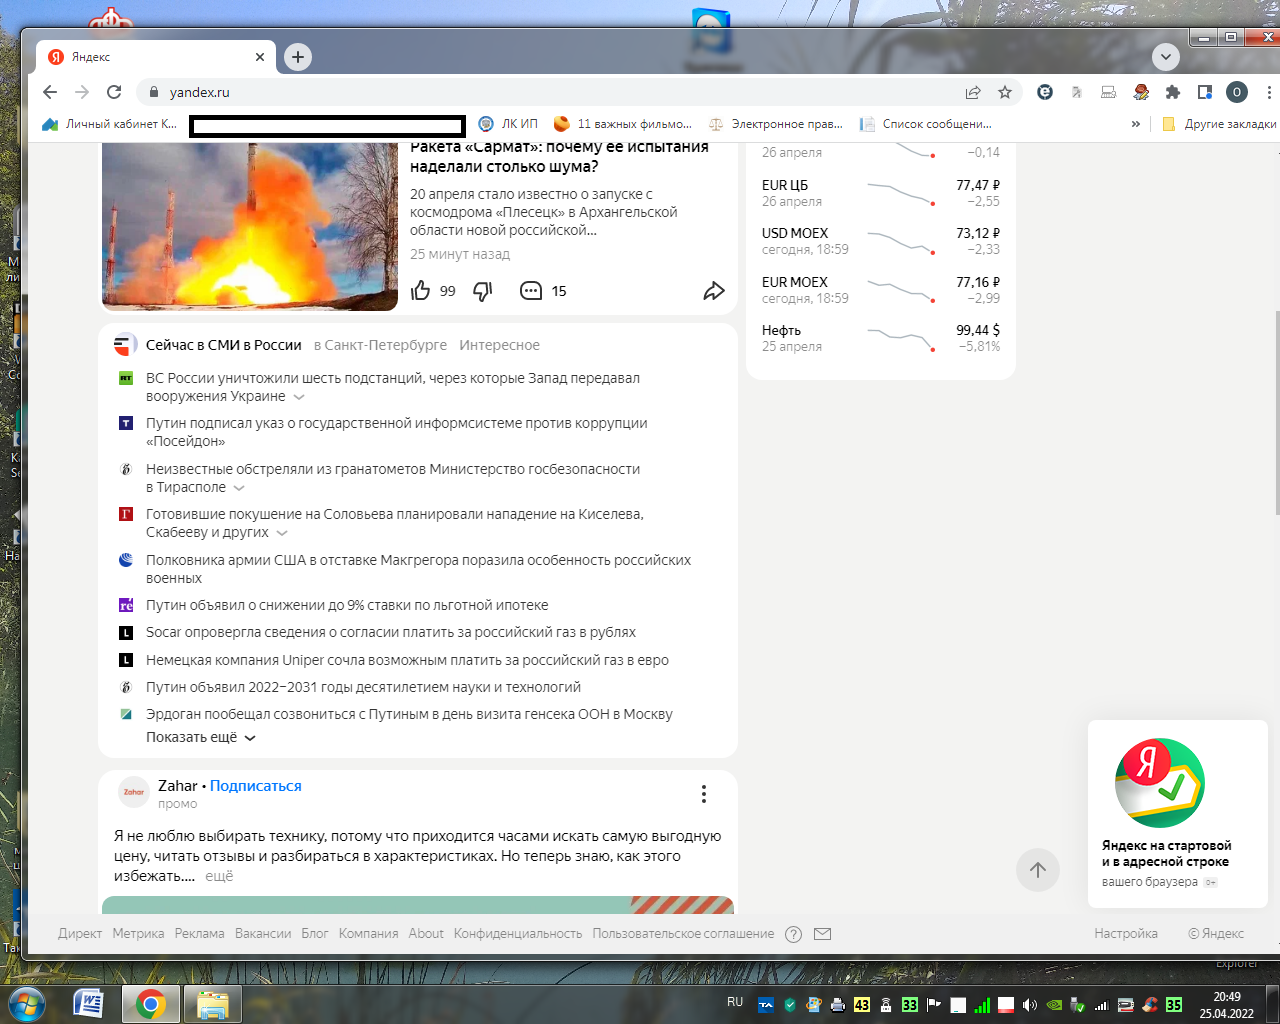Like the Sarmat rocket article
1280x1024 pixels.
click(x=421, y=291)
